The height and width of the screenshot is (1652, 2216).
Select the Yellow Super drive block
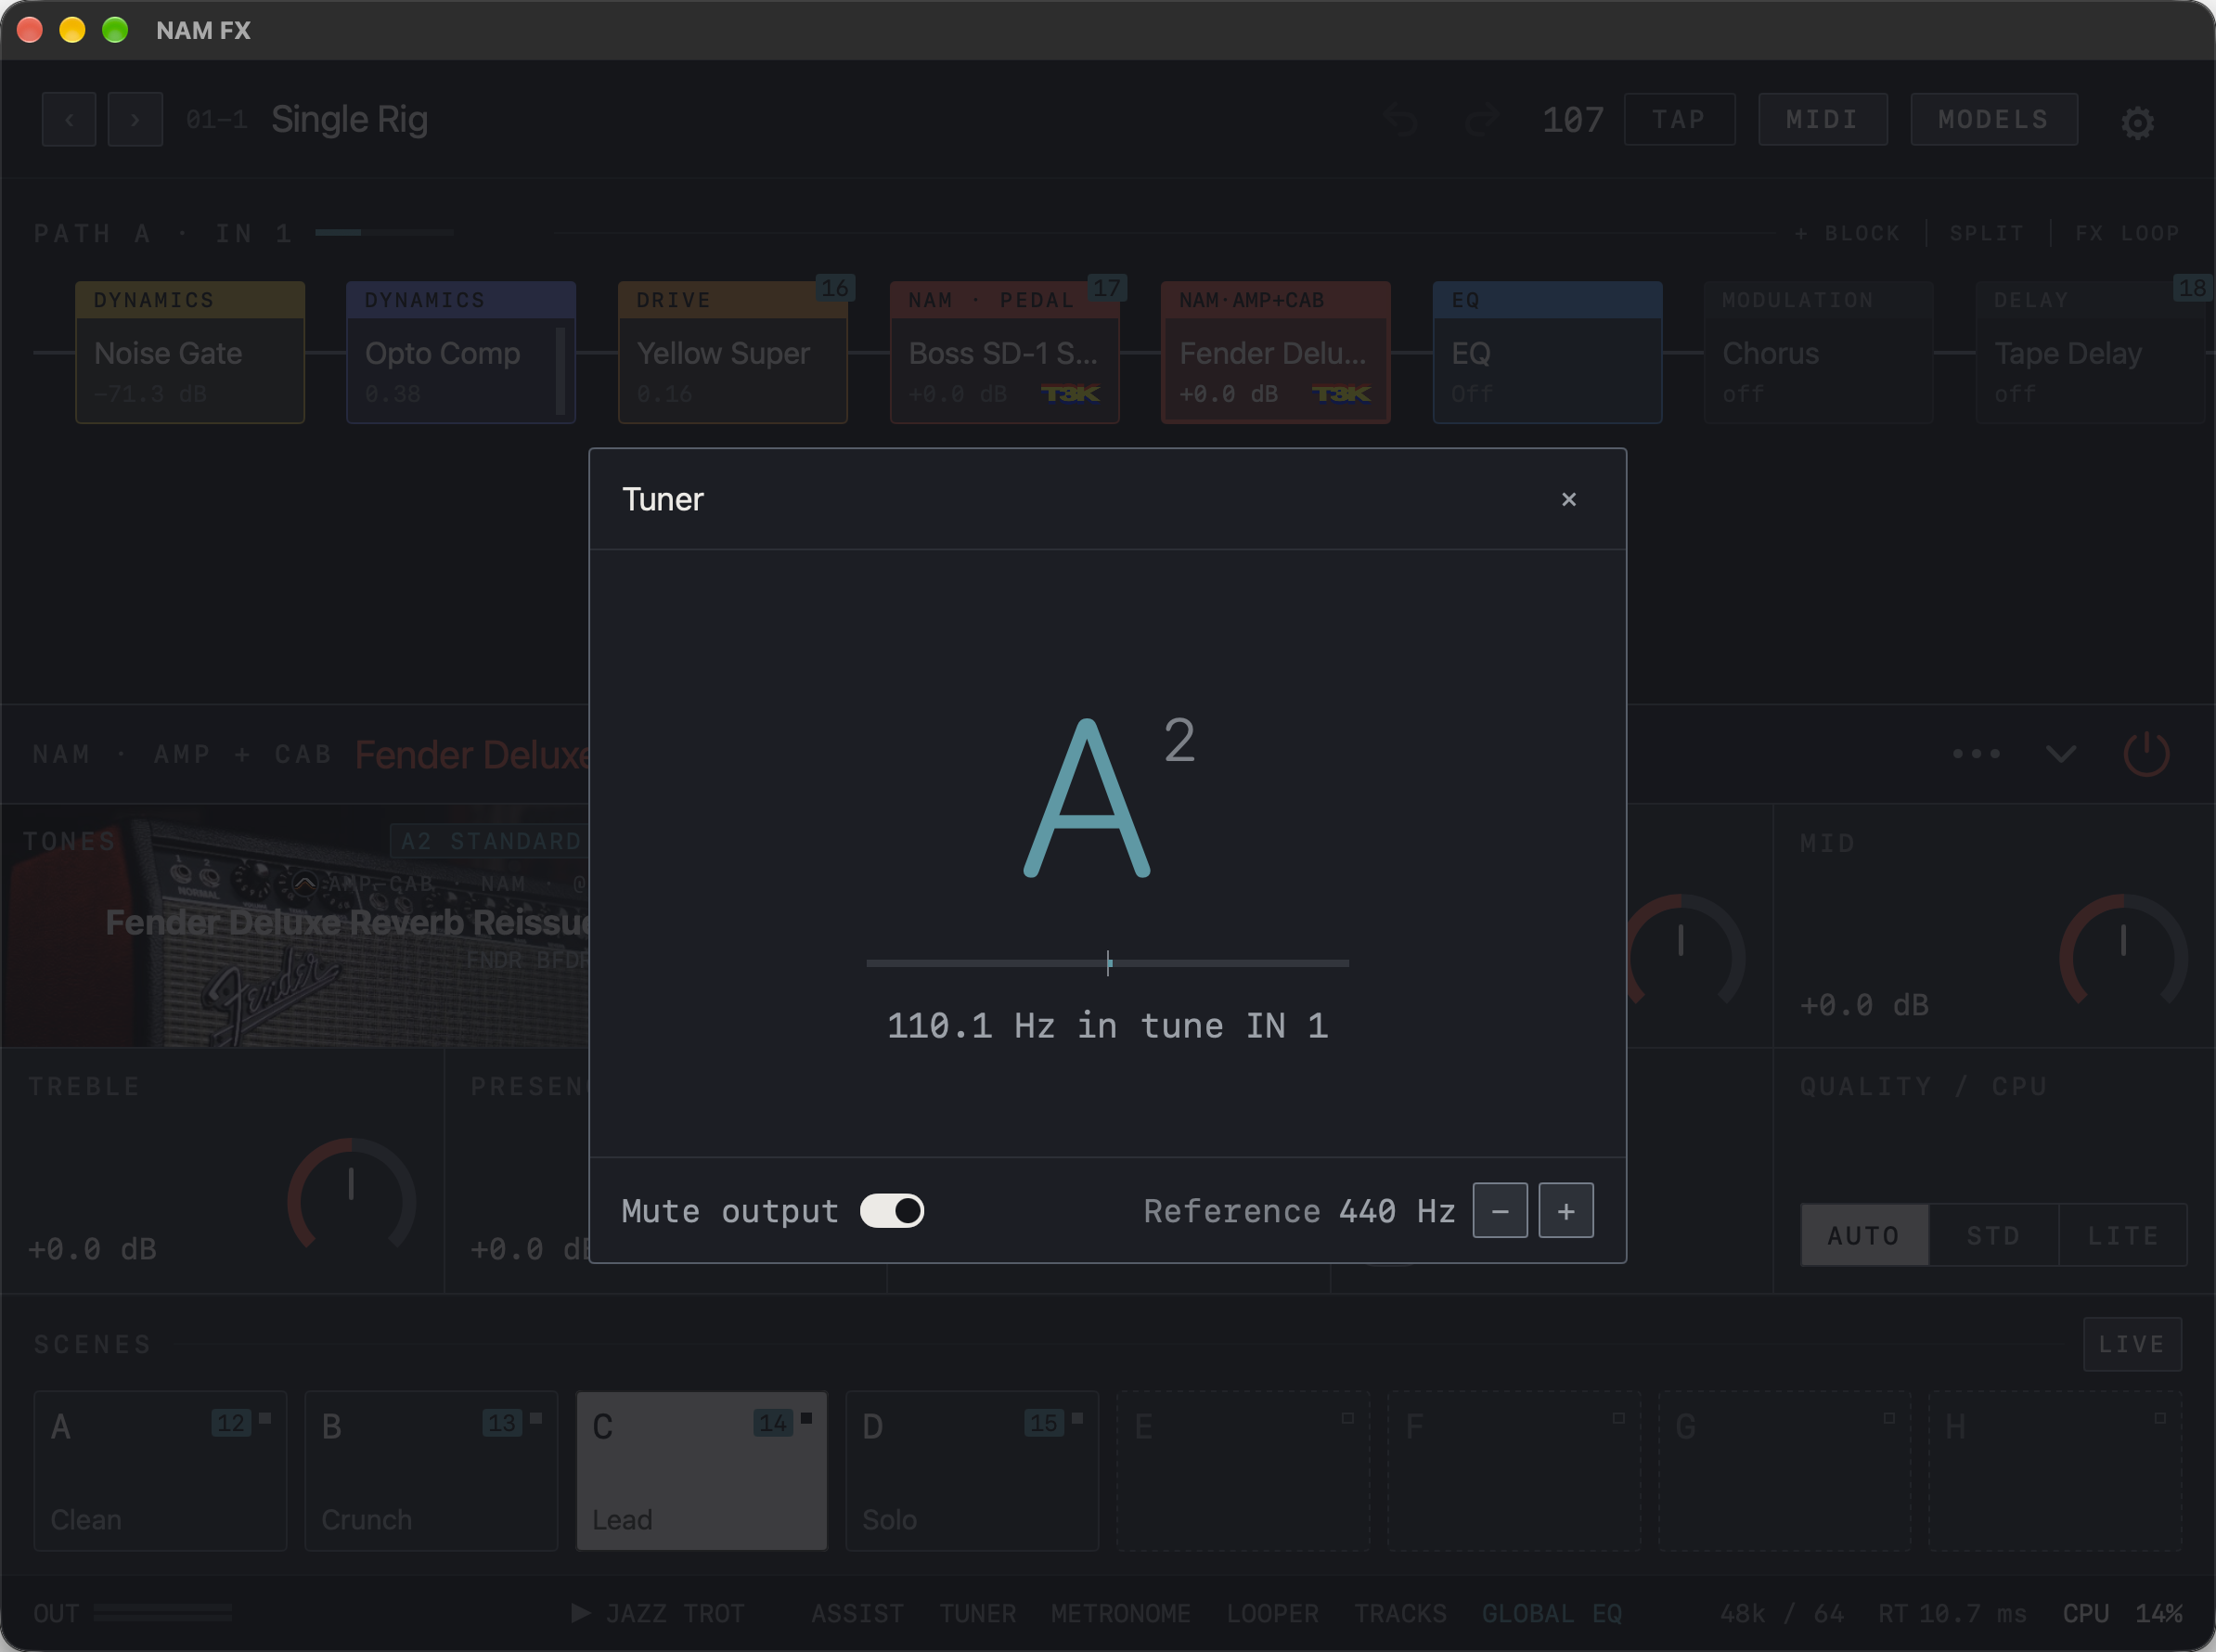point(733,353)
